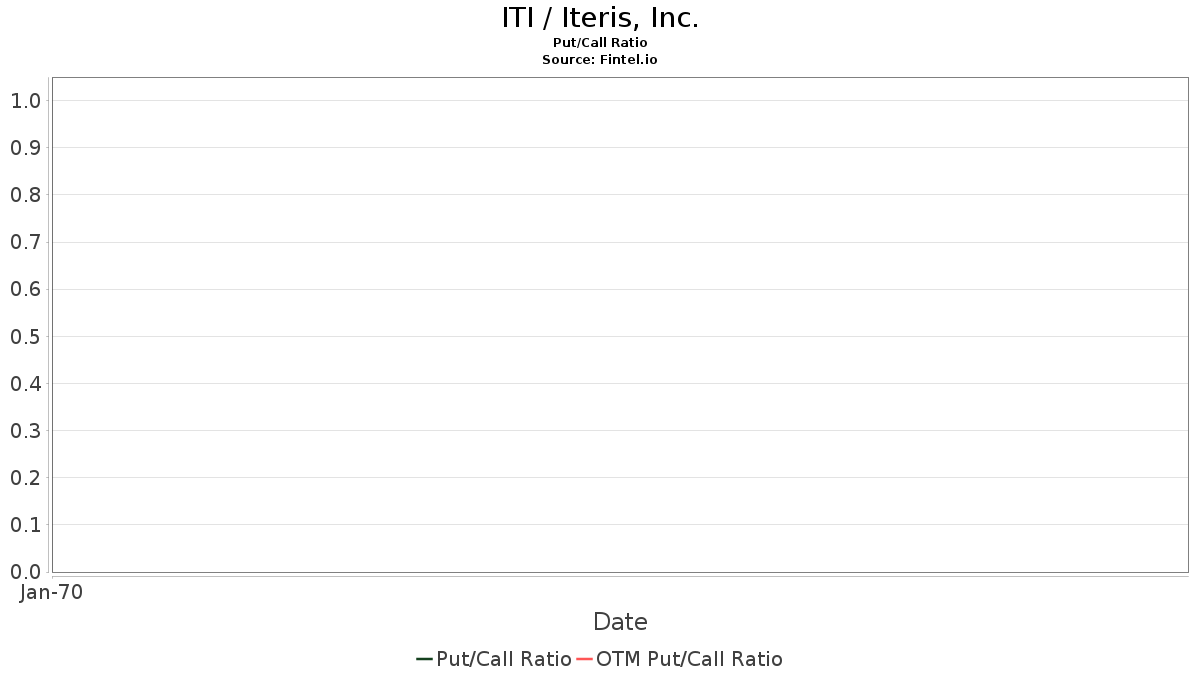Click the Date x-axis title

620,622
